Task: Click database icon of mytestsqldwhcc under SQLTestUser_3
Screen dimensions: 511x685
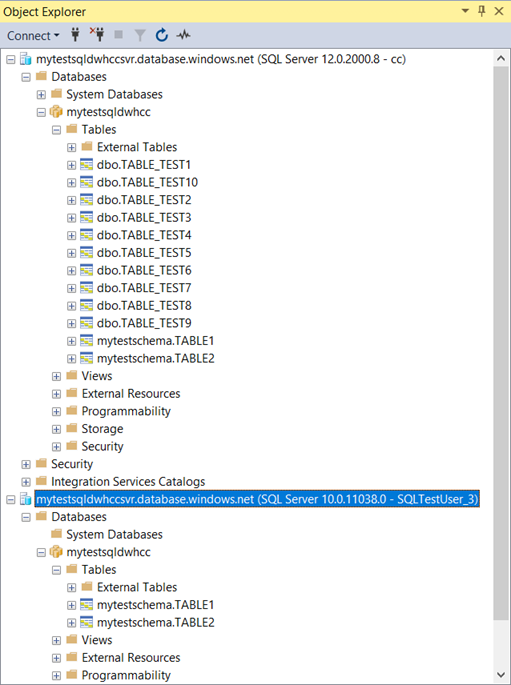Action: click(56, 552)
